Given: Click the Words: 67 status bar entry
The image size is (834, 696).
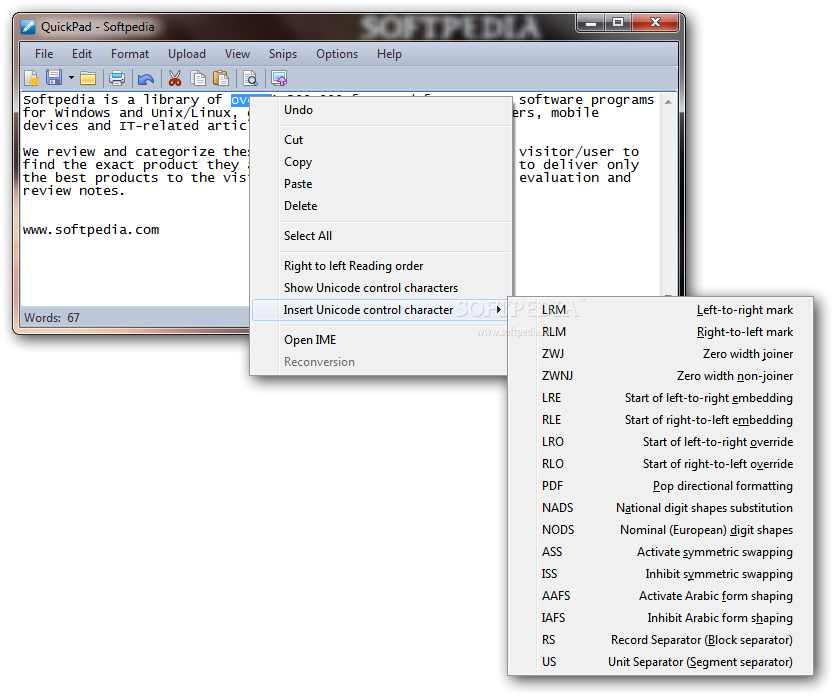Looking at the screenshot, I should point(52,317).
